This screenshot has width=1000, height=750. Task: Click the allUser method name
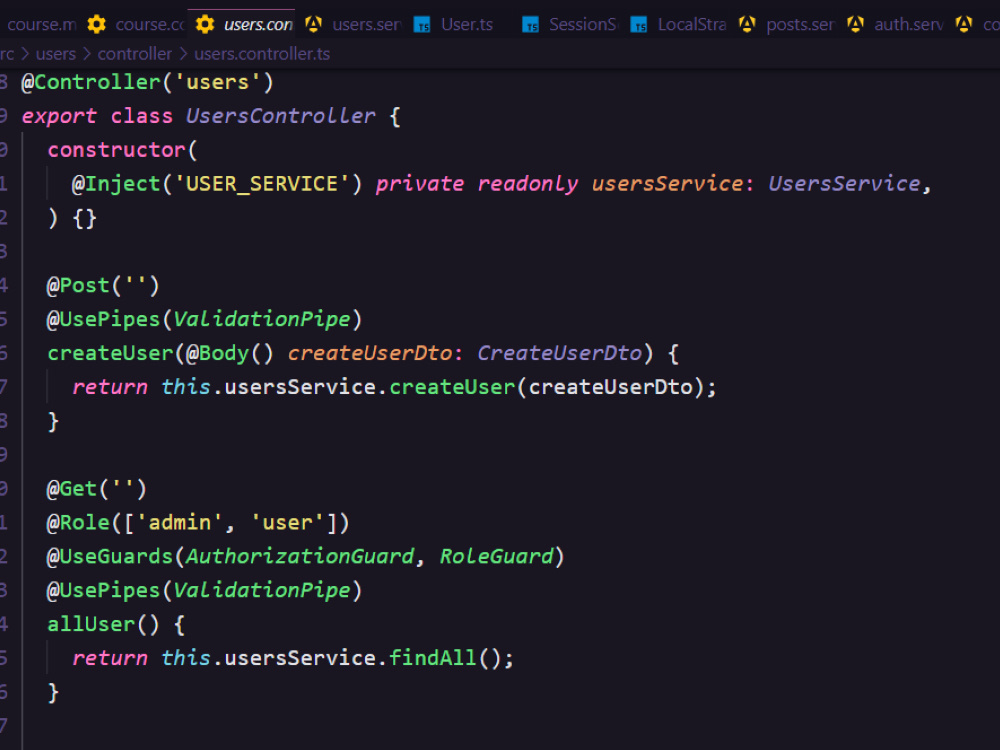(x=91, y=624)
